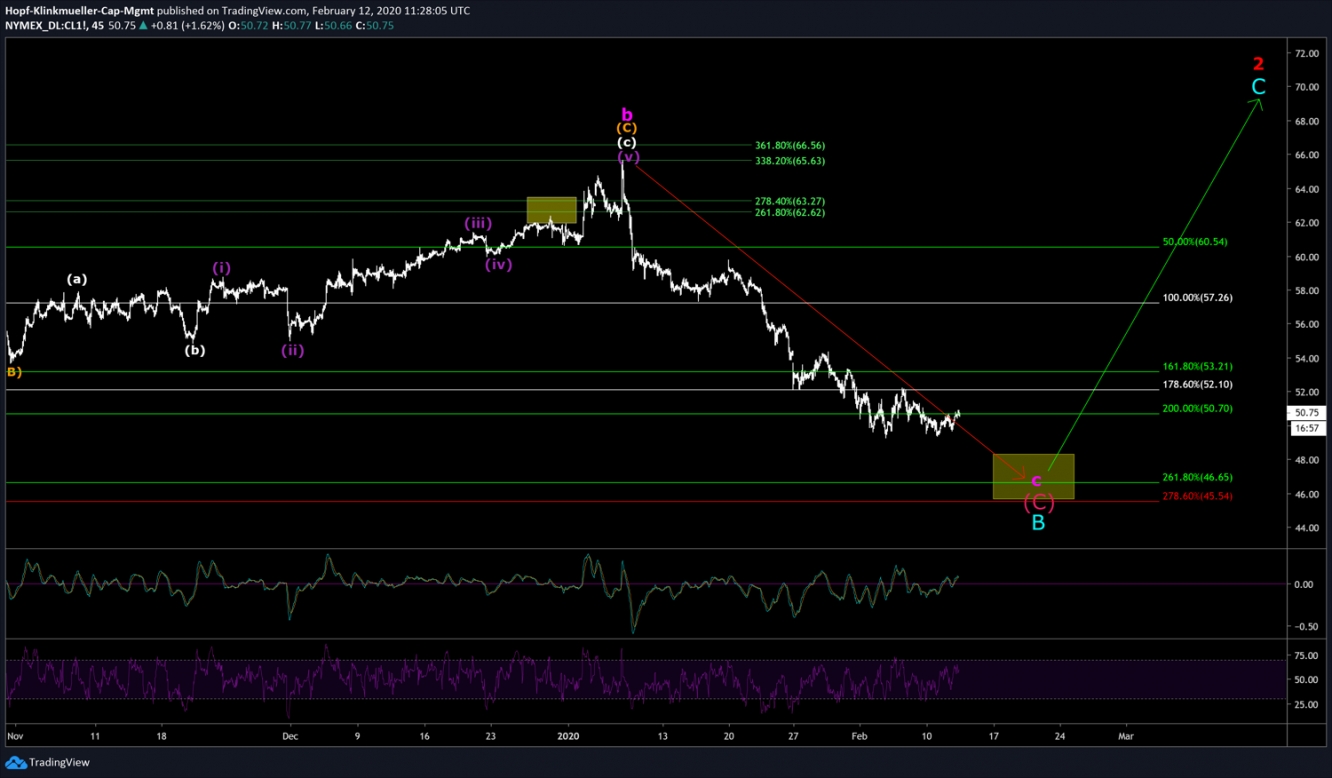1332x778 pixels.
Task: Click the orange (C) label at the peak
Action: (626, 128)
